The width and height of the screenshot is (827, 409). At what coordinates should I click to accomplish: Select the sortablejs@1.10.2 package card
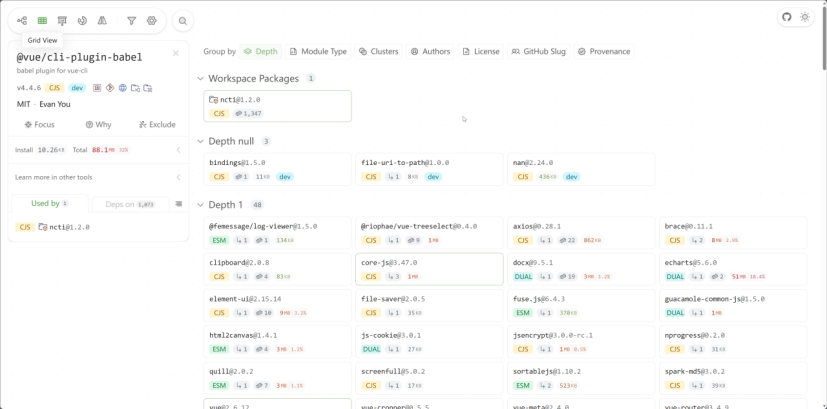581,378
